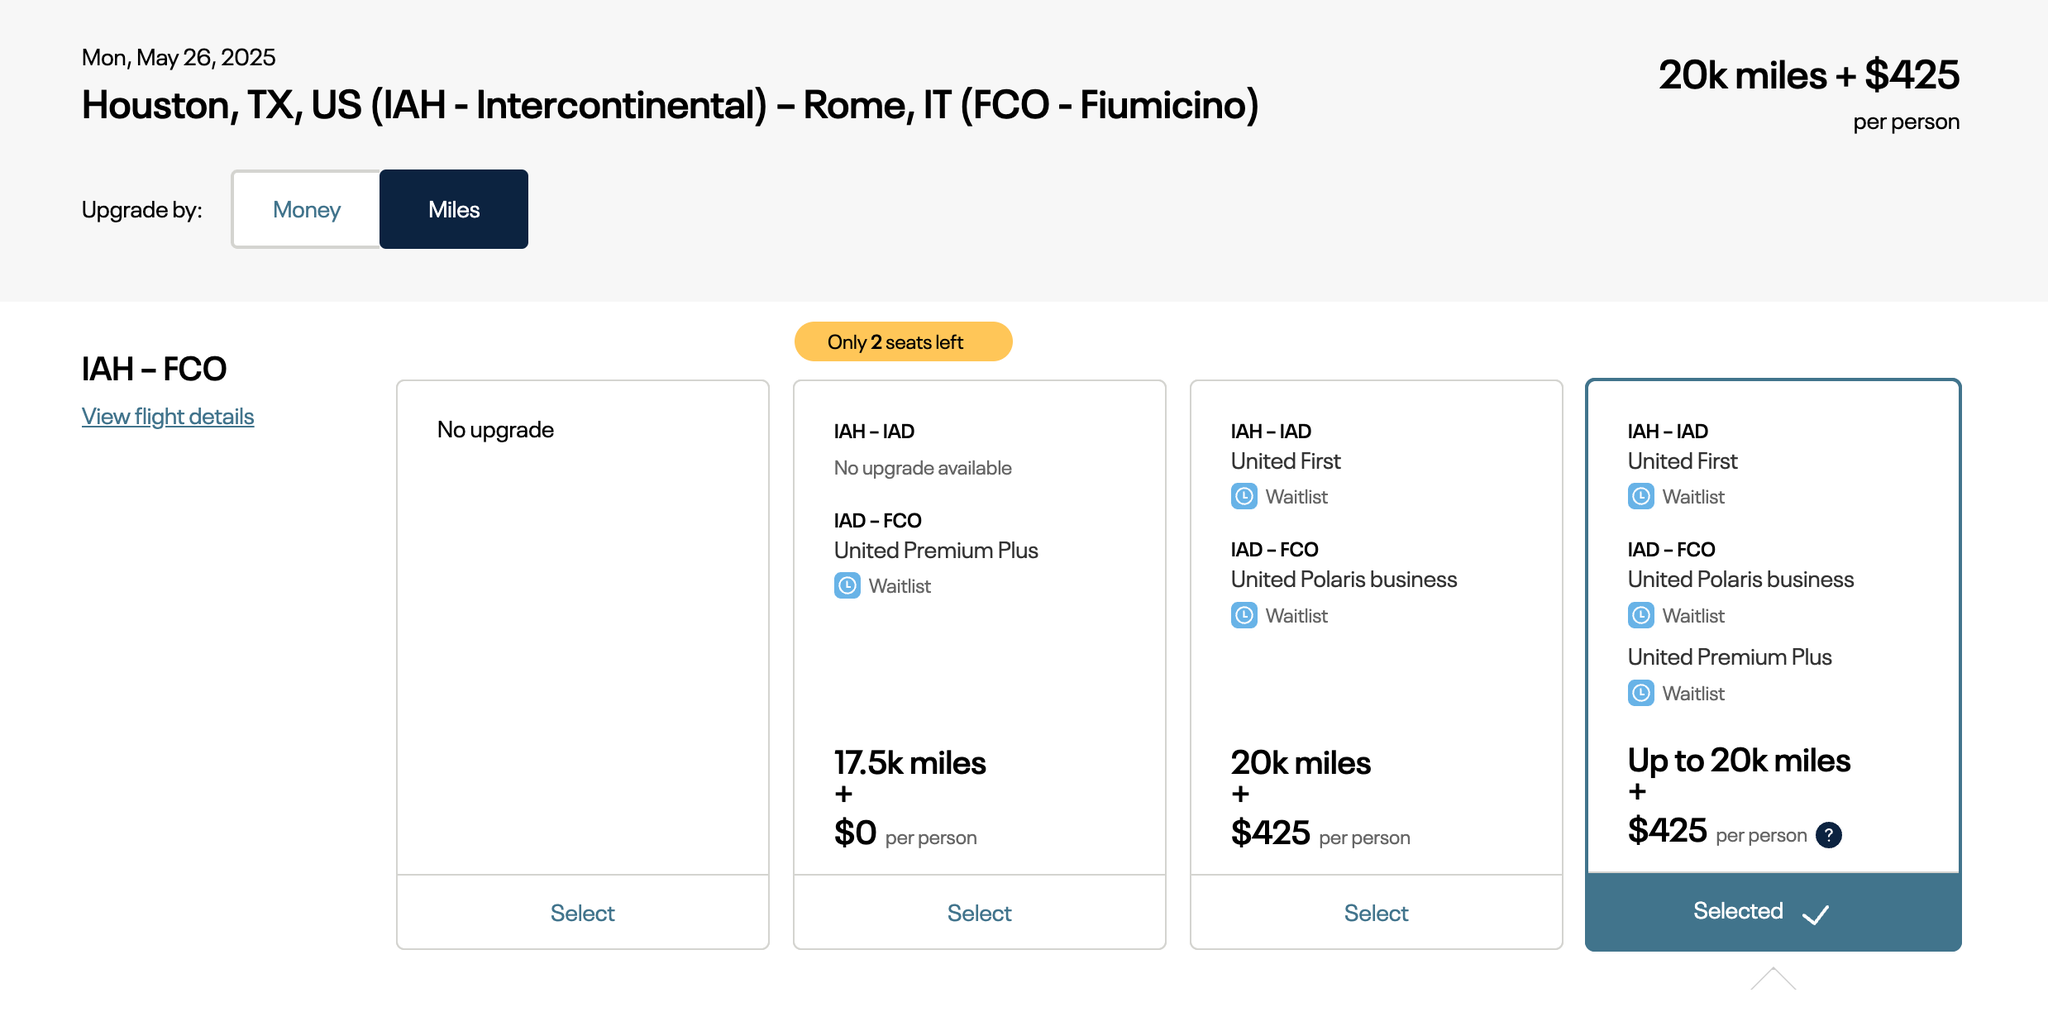Image resolution: width=2048 pixels, height=1031 pixels.
Task: Click the 20k miles + $425 total in header
Action: pos(1809,75)
